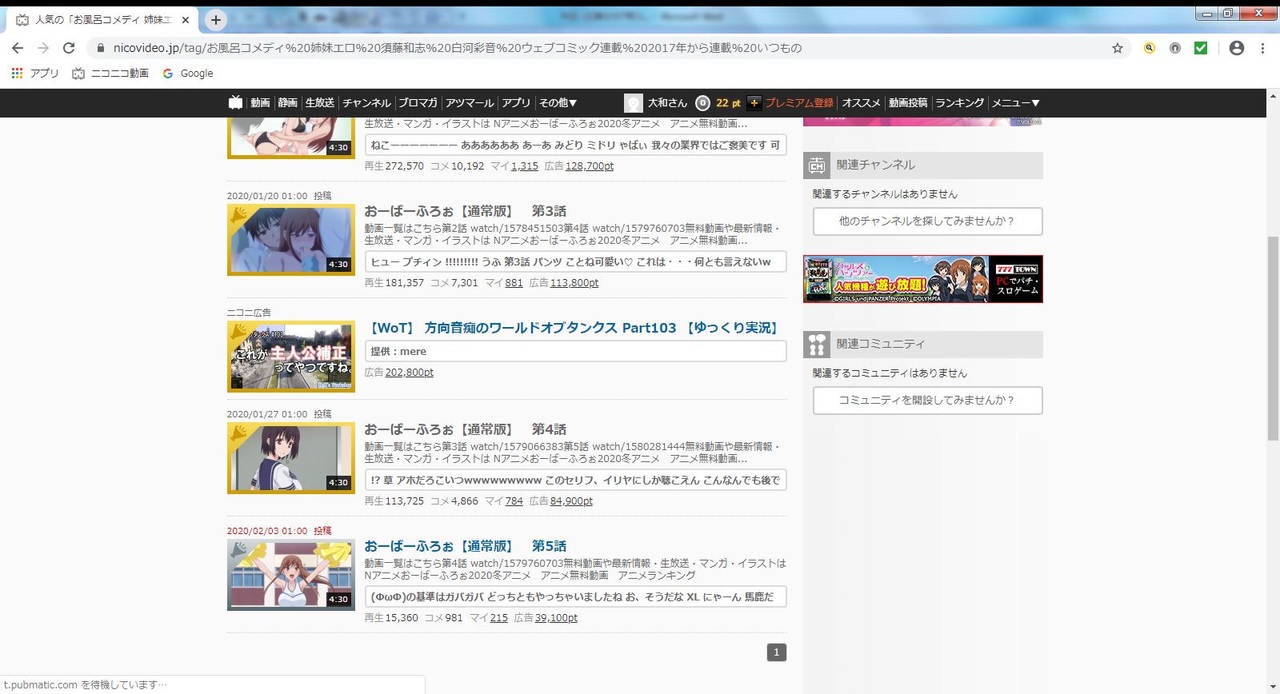
Task: Open the プレミアム登録 link
Action: click(x=798, y=103)
